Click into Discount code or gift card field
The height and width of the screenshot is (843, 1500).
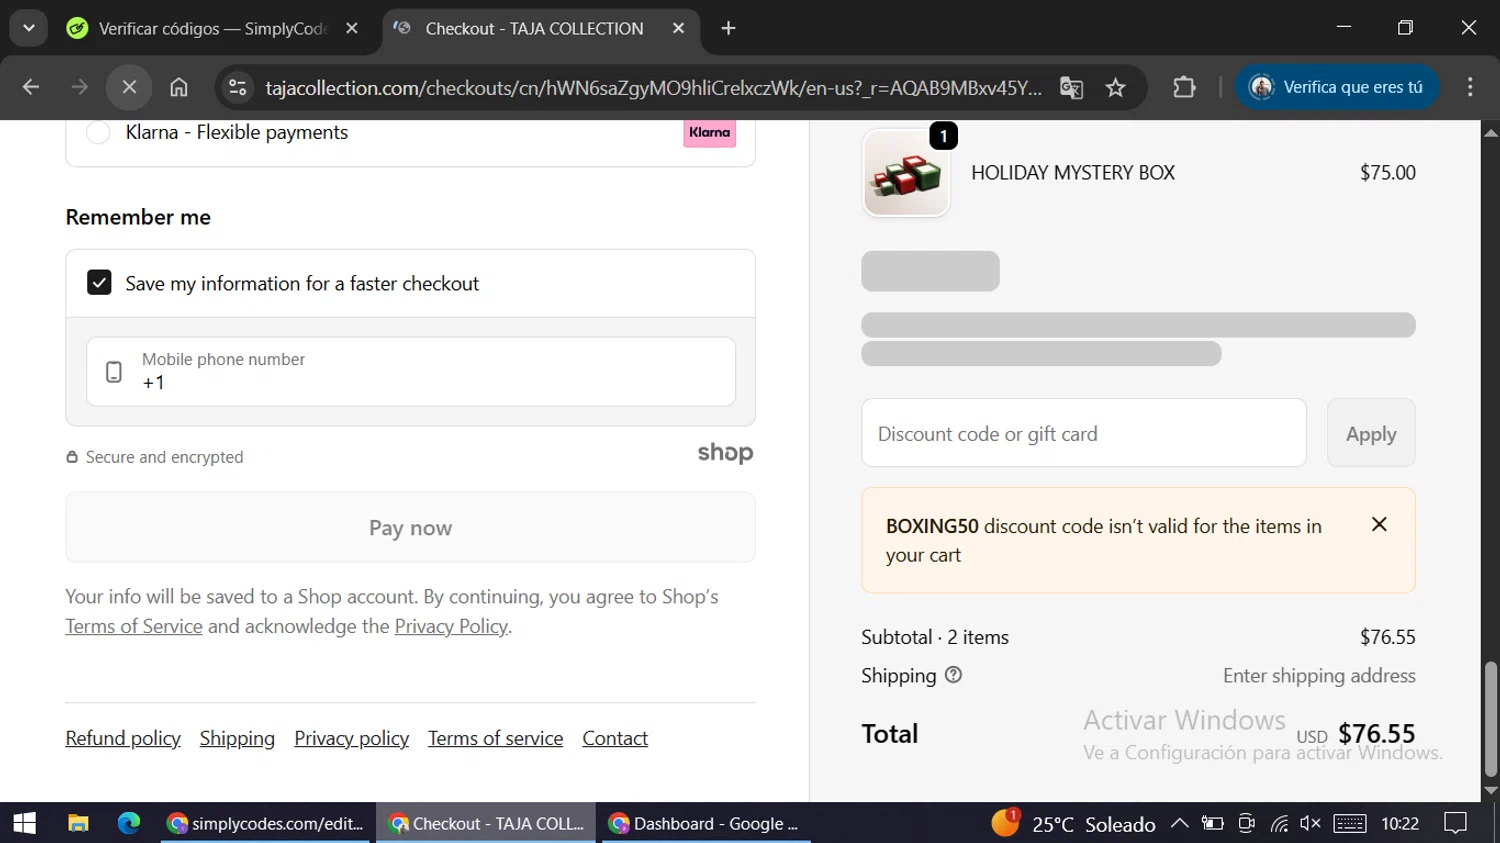pyautogui.click(x=1084, y=433)
